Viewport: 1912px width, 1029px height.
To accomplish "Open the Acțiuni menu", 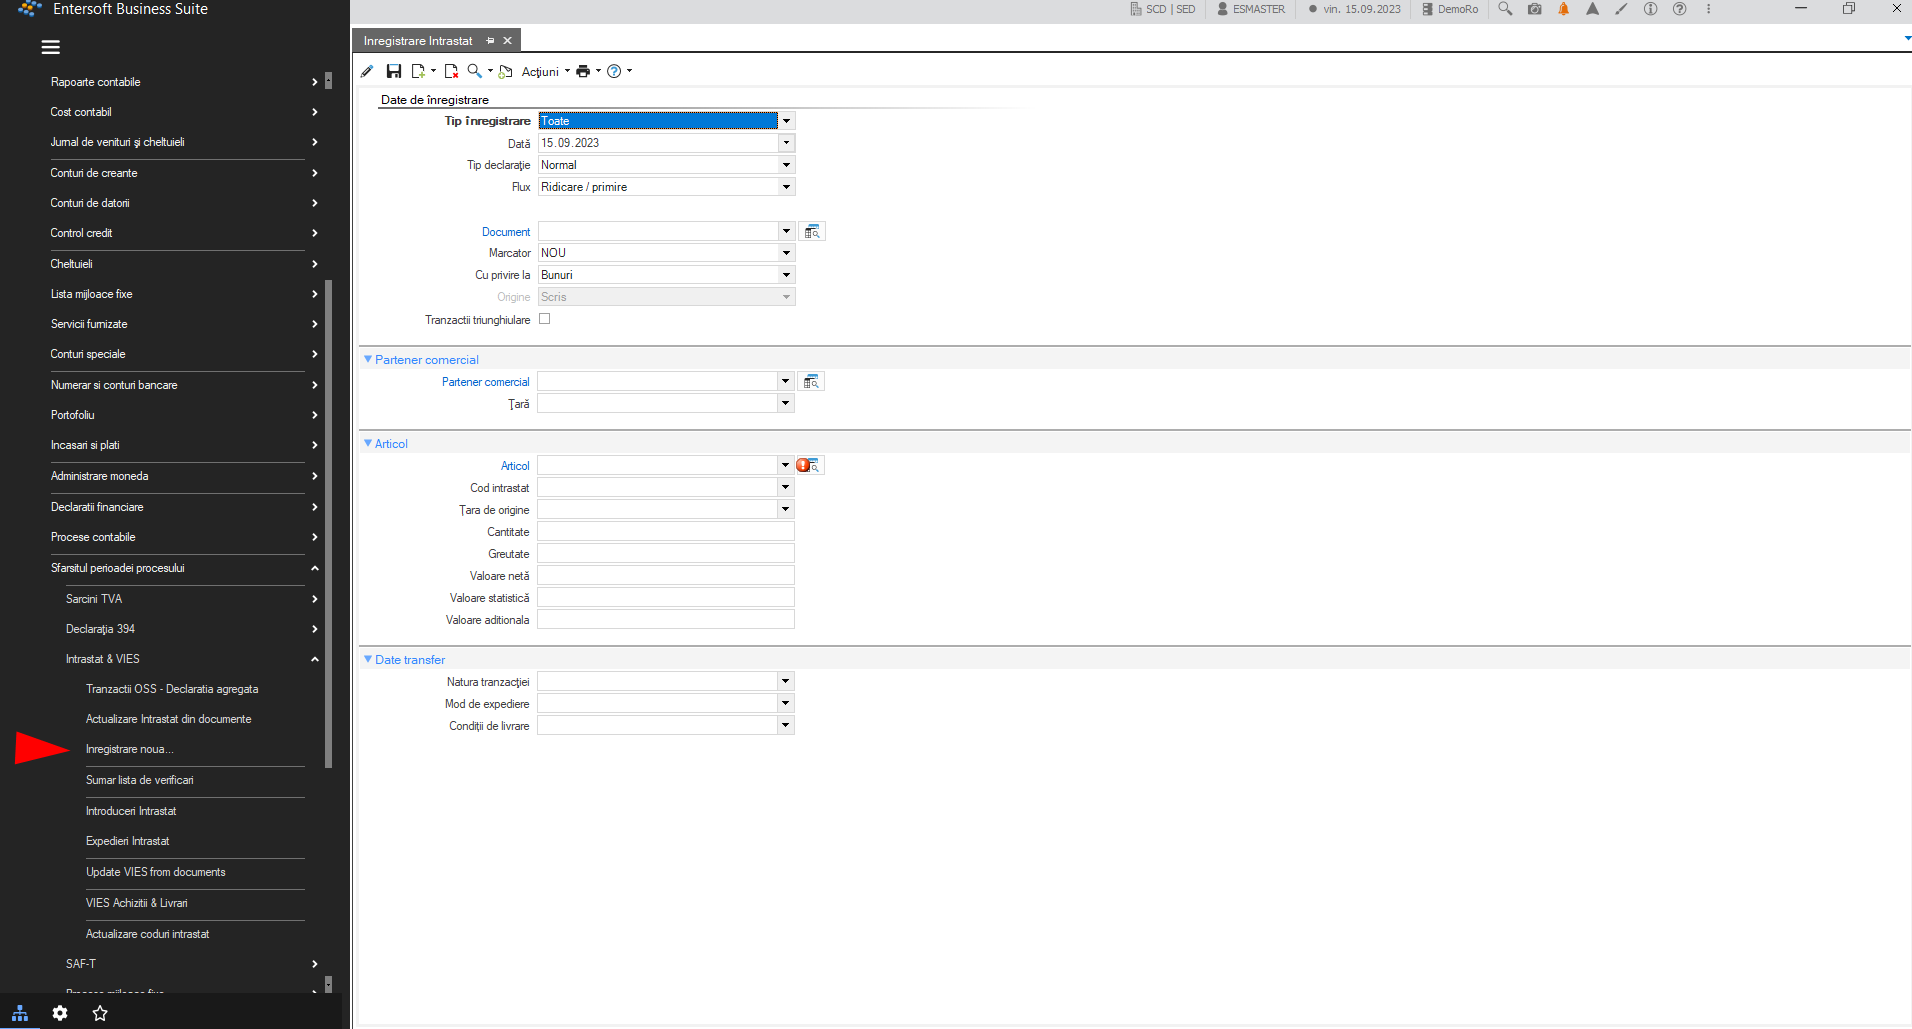I will (x=545, y=72).
